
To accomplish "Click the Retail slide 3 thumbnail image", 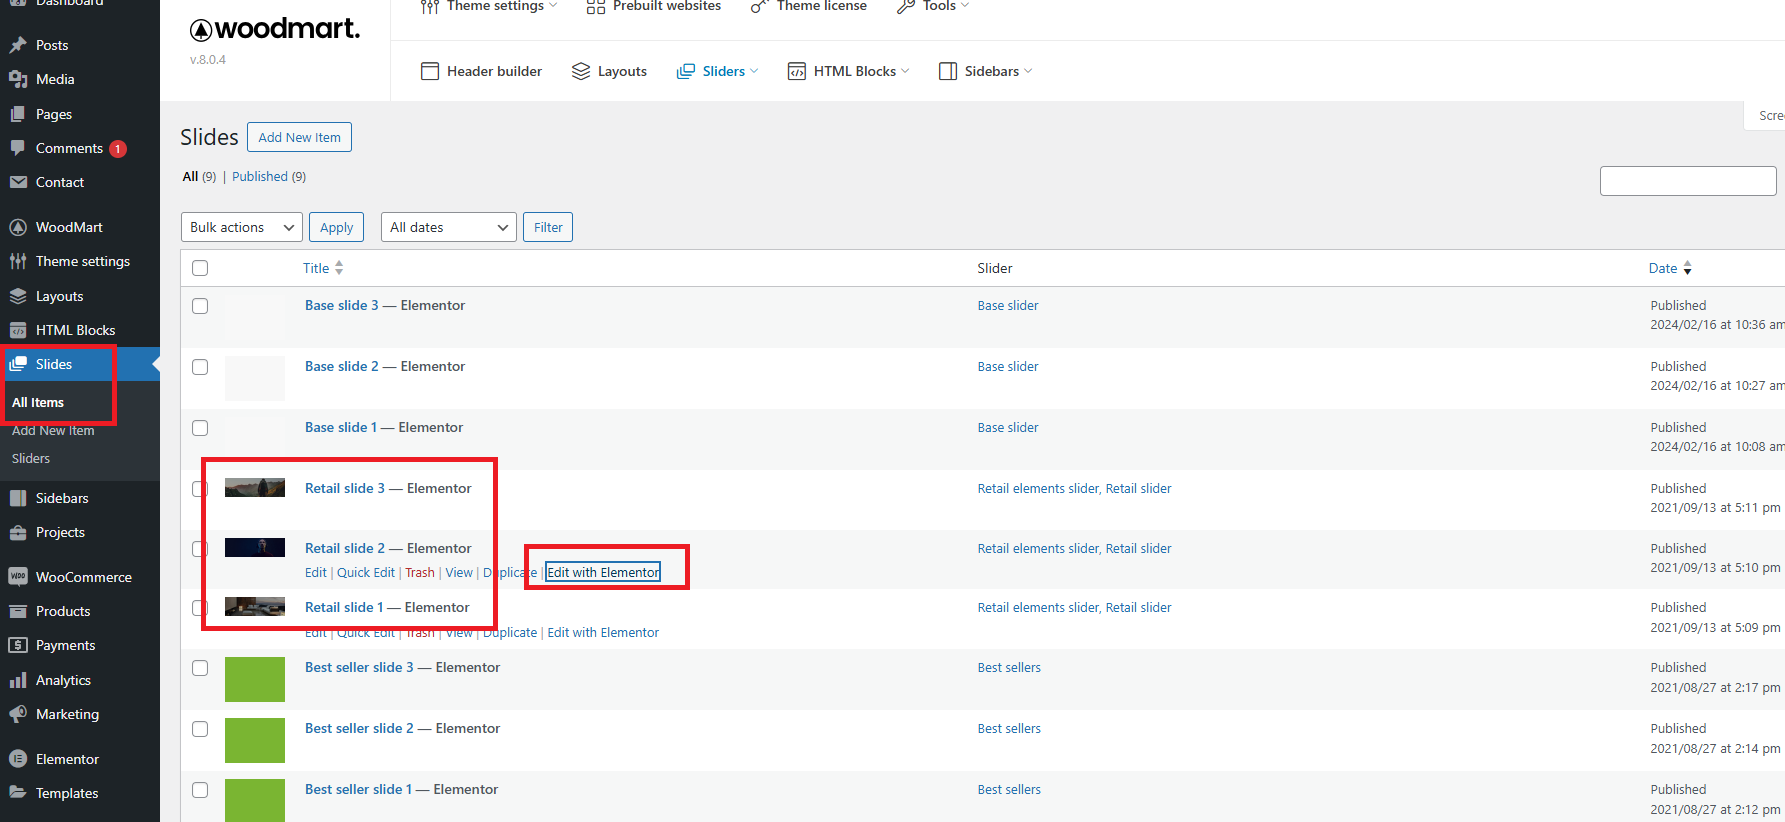I will click(255, 488).
